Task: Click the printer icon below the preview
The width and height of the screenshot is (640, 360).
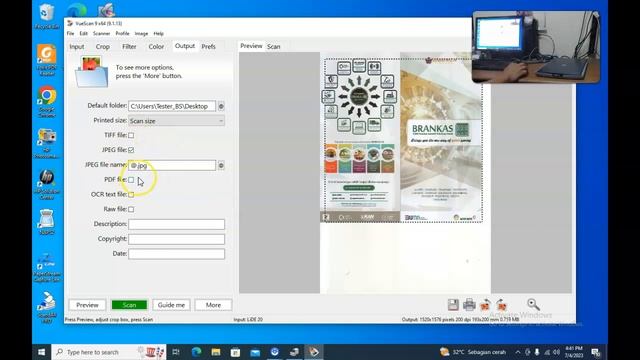Action: (x=469, y=305)
